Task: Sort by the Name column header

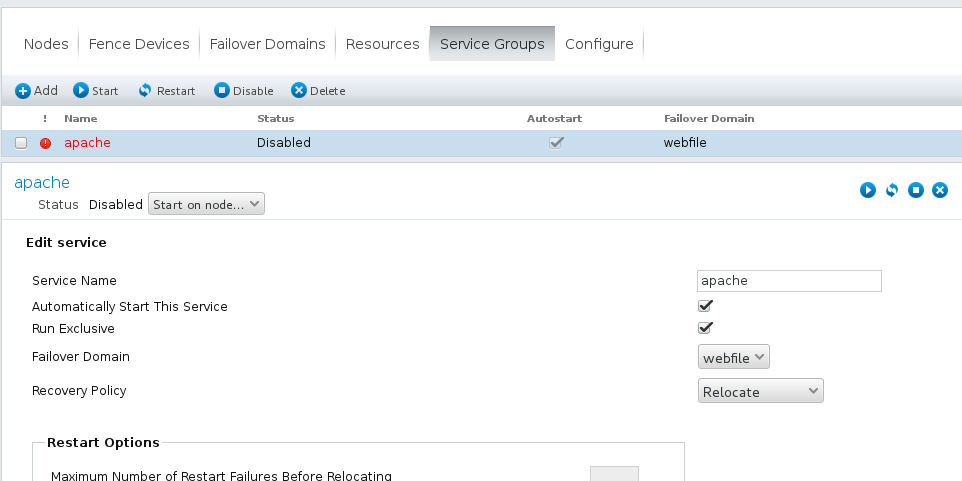Action: pyautogui.click(x=80, y=118)
